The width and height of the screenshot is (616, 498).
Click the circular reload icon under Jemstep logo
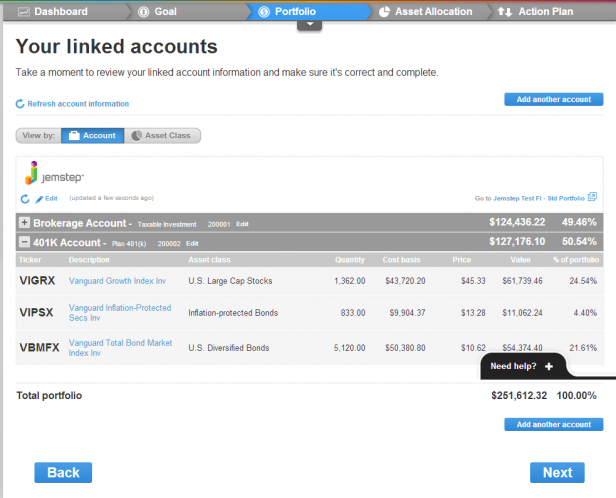point(25,199)
